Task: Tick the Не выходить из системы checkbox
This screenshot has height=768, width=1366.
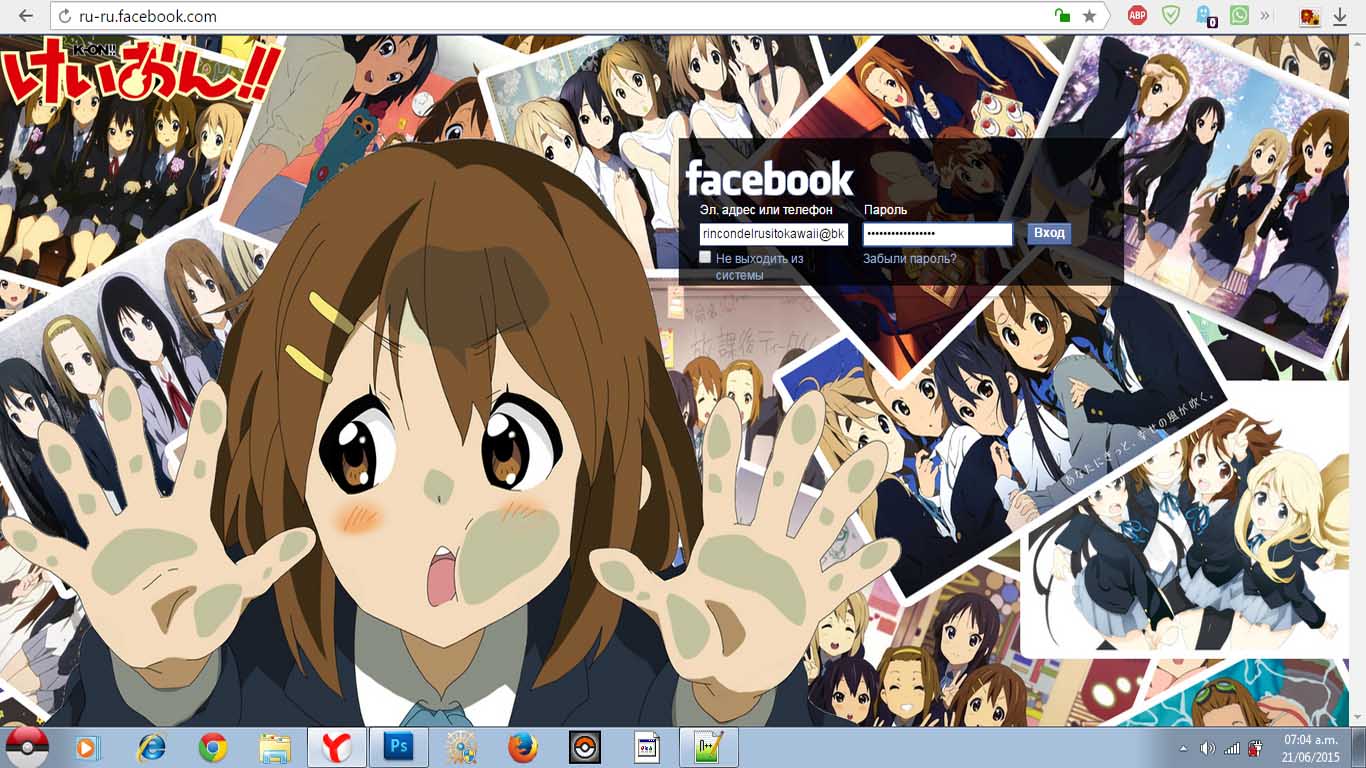Action: tap(705, 257)
